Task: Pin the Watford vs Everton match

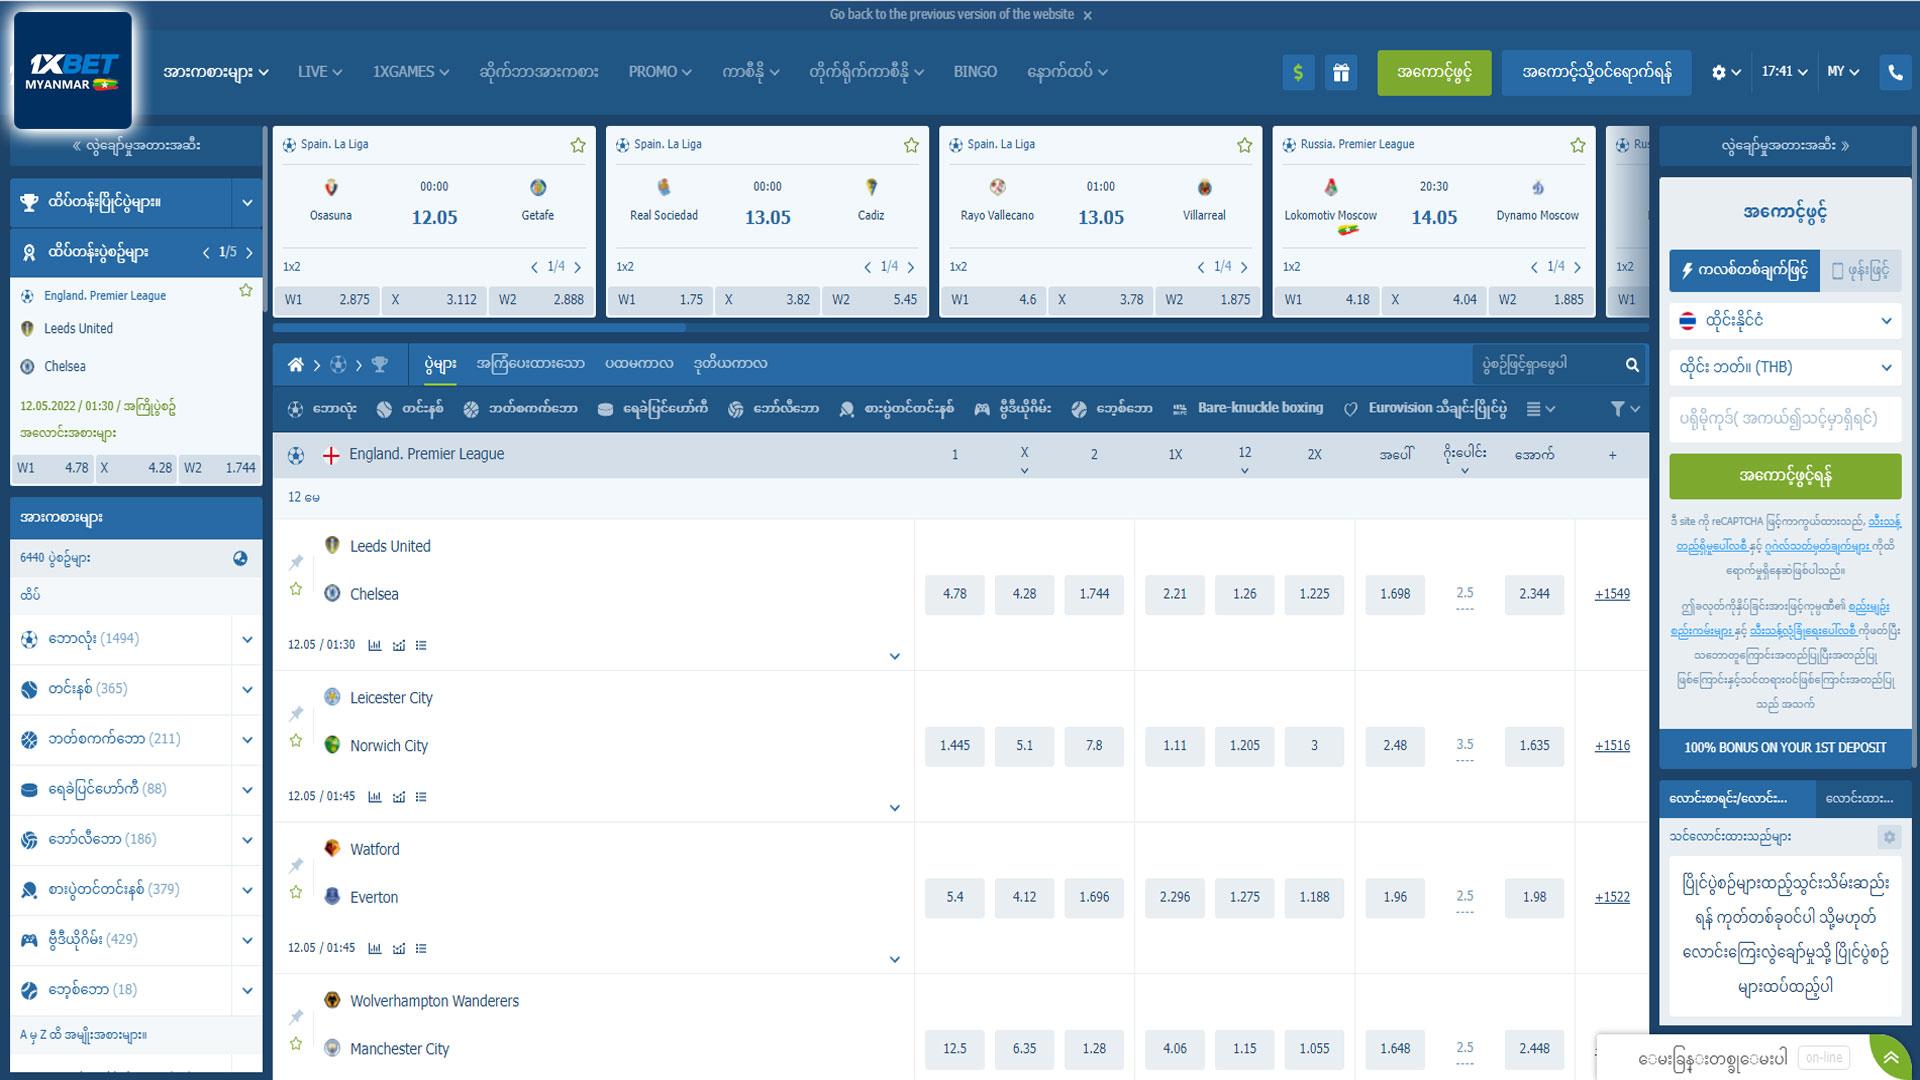Action: click(296, 865)
